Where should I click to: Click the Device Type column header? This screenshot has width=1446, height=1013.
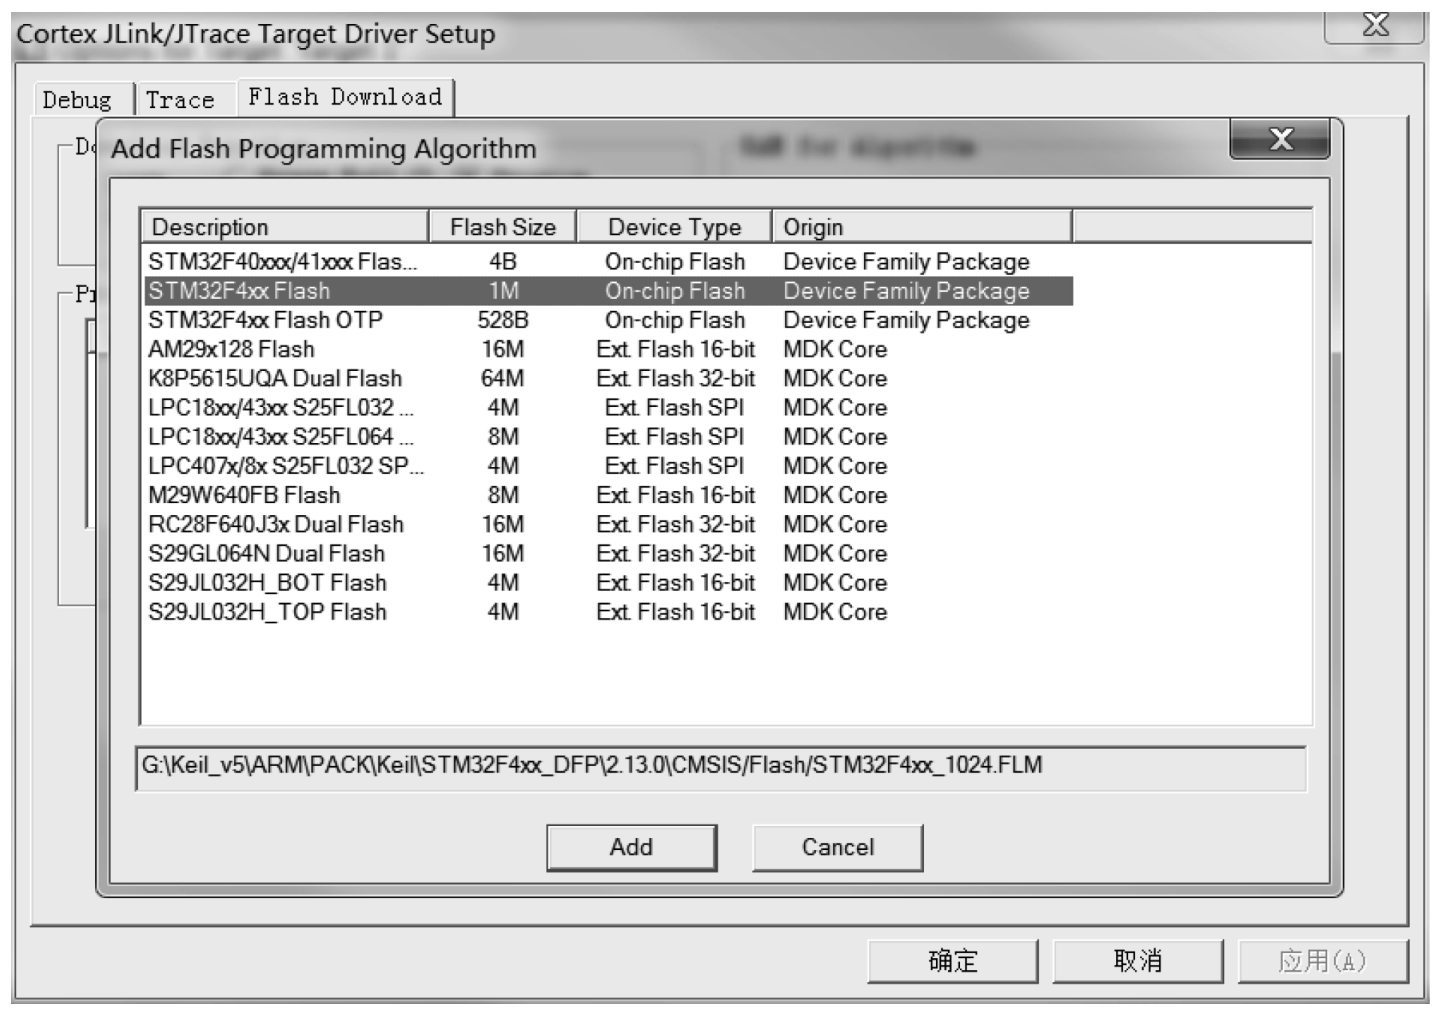tap(674, 227)
